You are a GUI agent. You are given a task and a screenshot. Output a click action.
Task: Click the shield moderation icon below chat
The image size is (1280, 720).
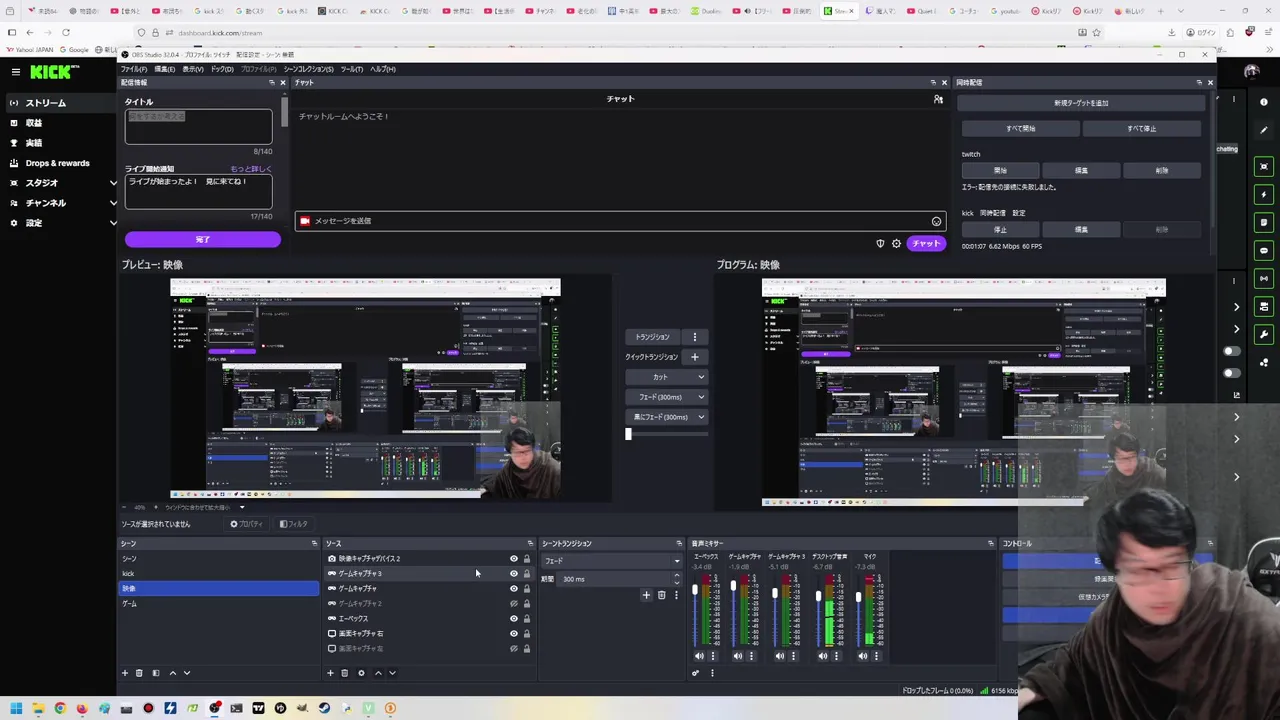pos(880,243)
